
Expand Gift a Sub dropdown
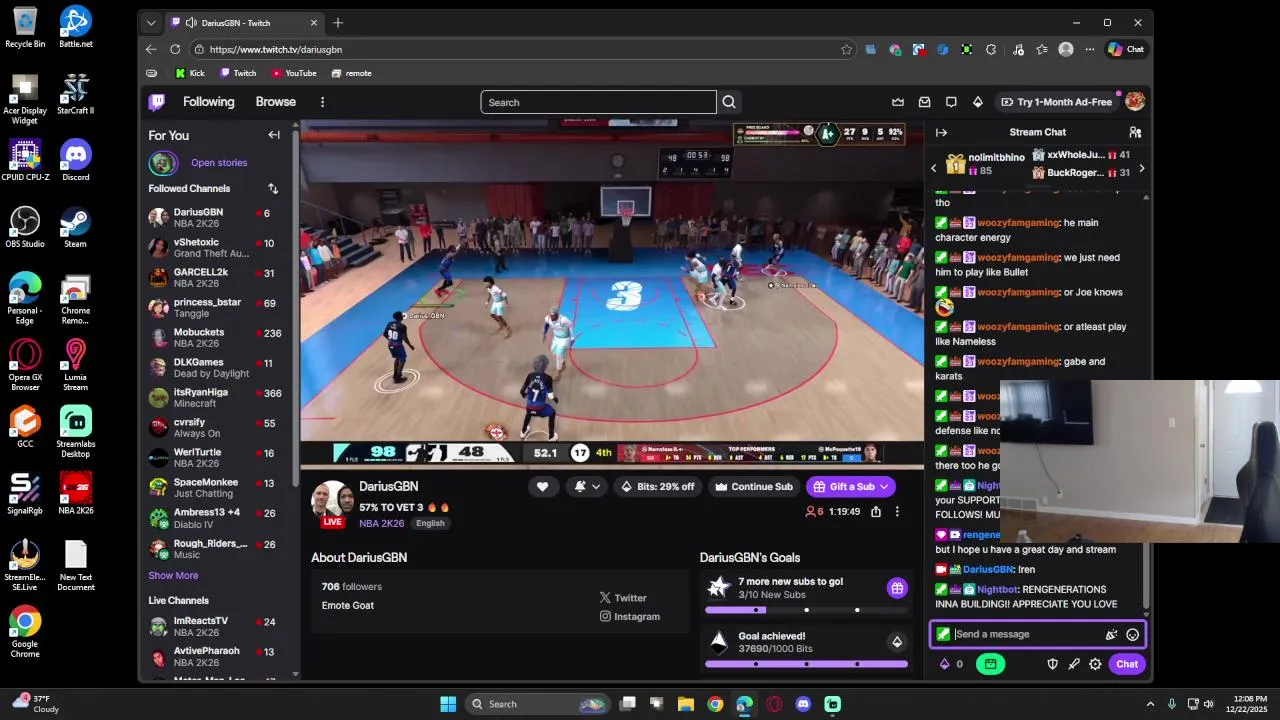click(x=883, y=487)
